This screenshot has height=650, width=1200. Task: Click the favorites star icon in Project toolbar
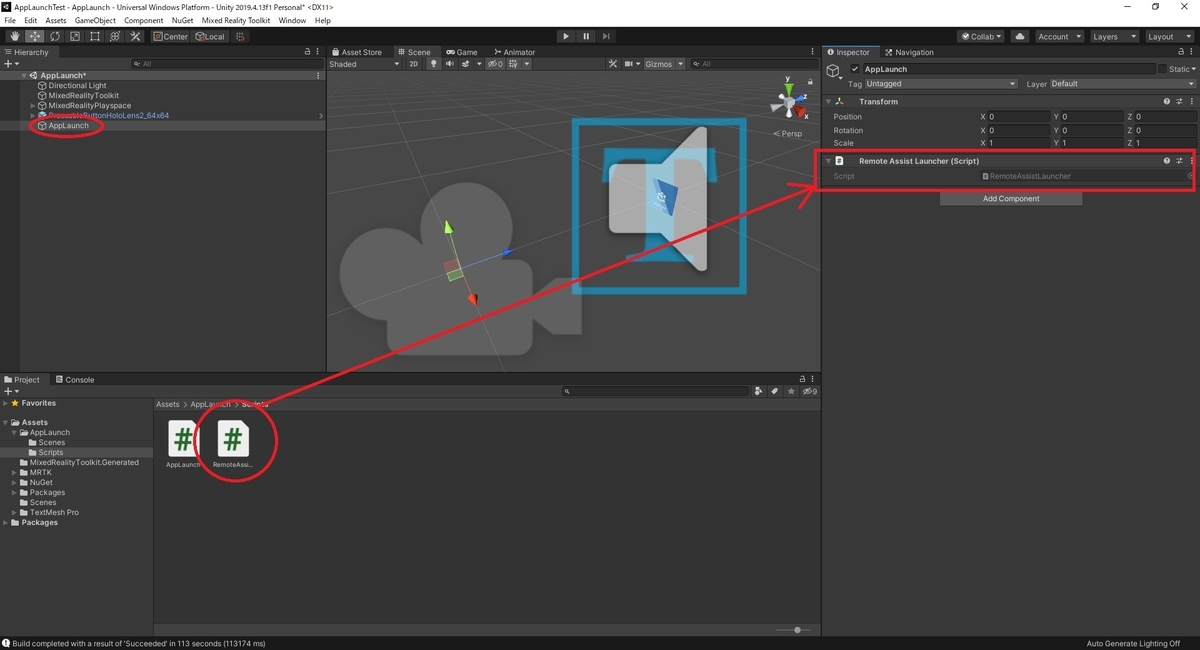pyautogui.click(x=792, y=391)
